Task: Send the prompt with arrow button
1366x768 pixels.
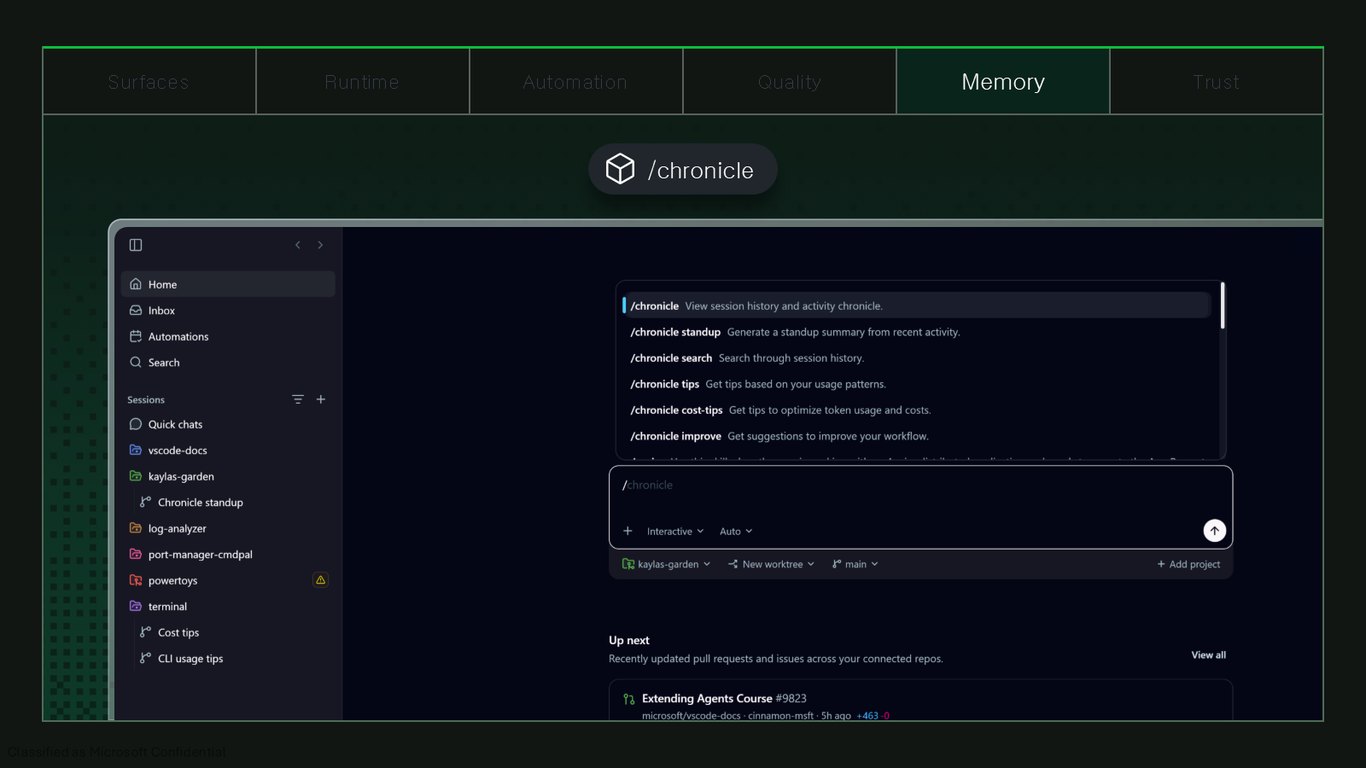Action: [x=1214, y=531]
